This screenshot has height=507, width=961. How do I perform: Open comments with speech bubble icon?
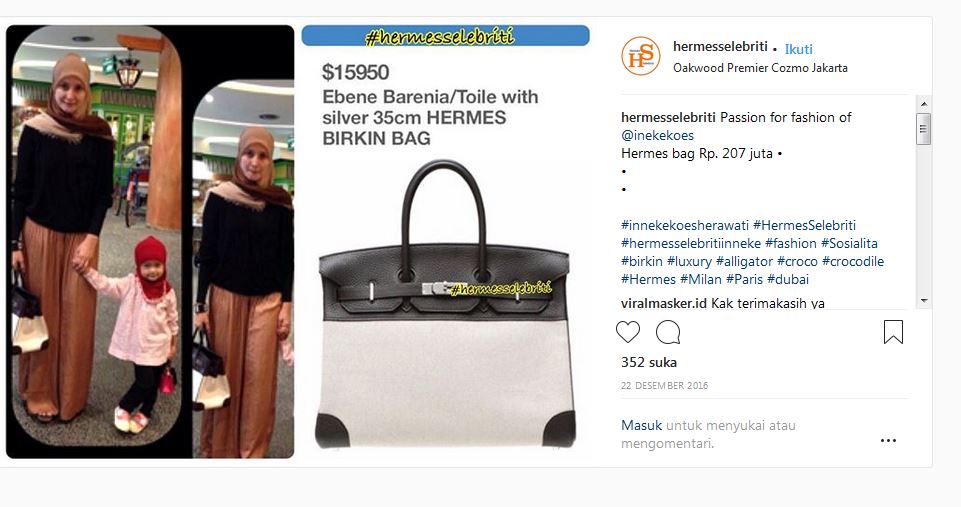pos(668,332)
